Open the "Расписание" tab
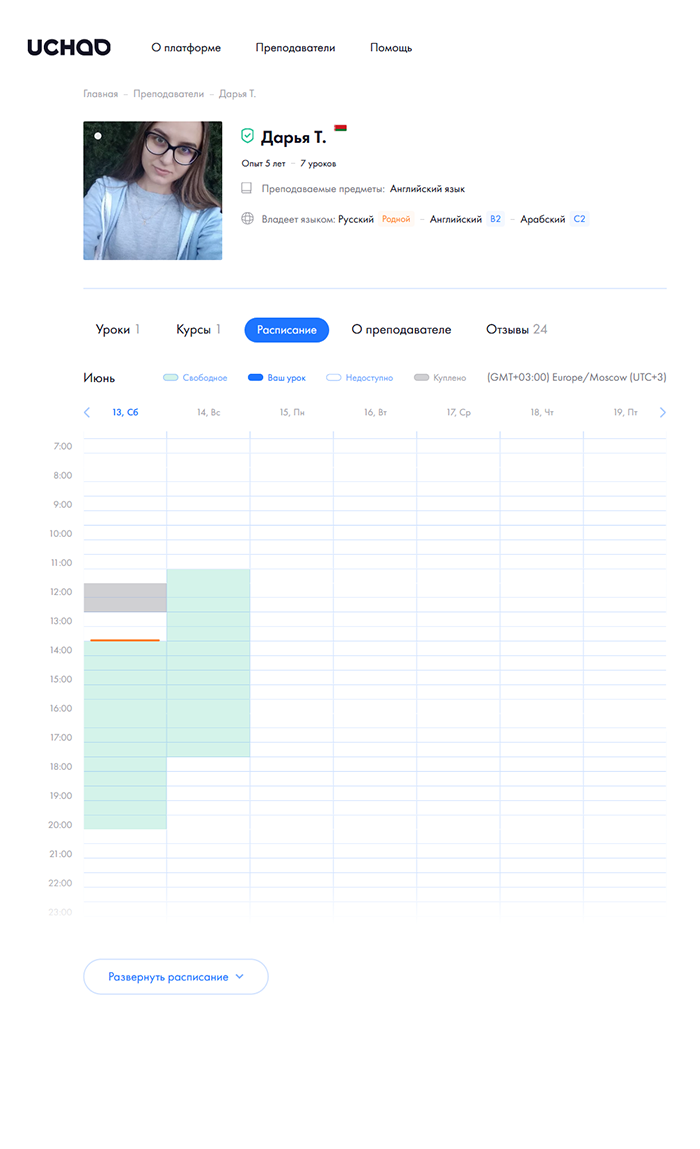The image size is (700, 1149). click(x=286, y=330)
